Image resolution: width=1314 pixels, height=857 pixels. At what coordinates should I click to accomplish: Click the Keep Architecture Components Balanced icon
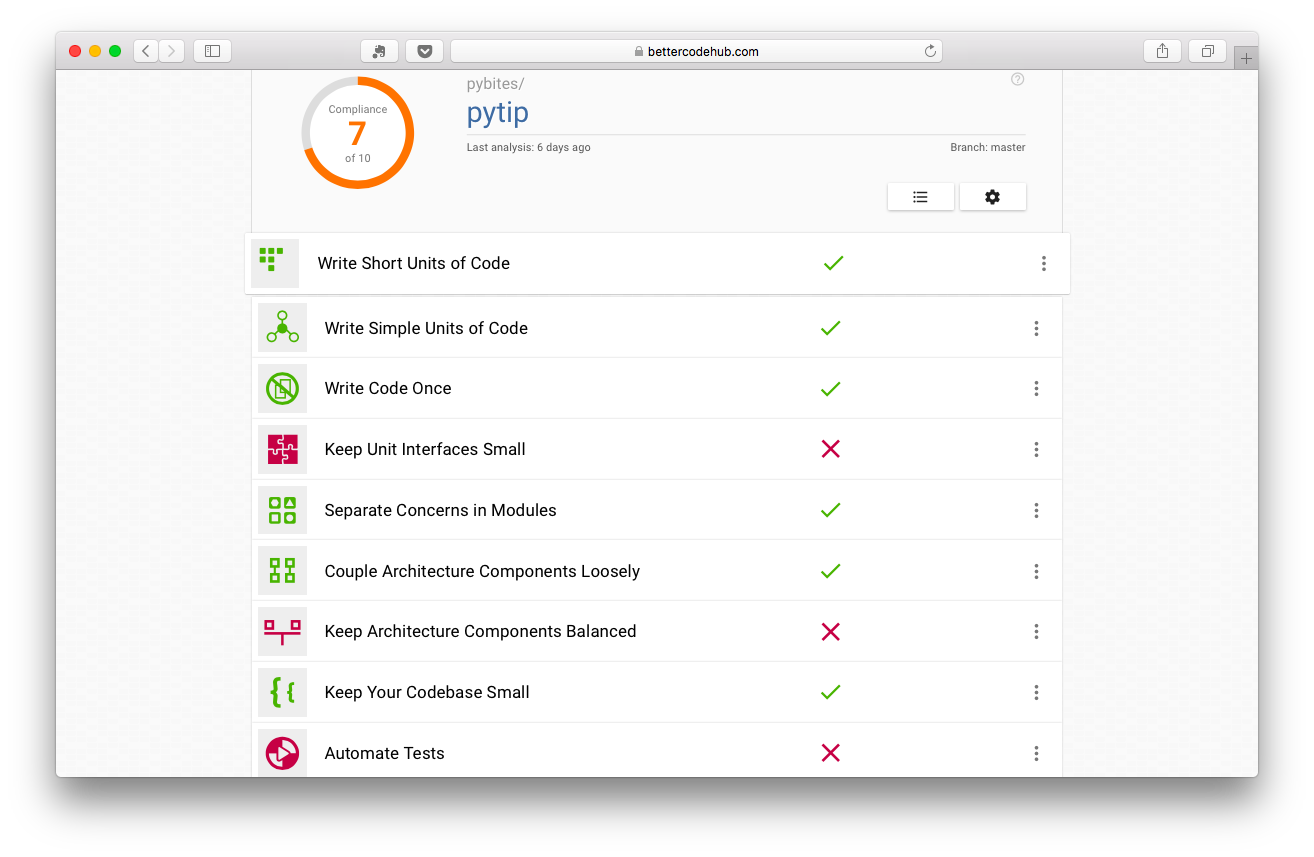click(282, 631)
